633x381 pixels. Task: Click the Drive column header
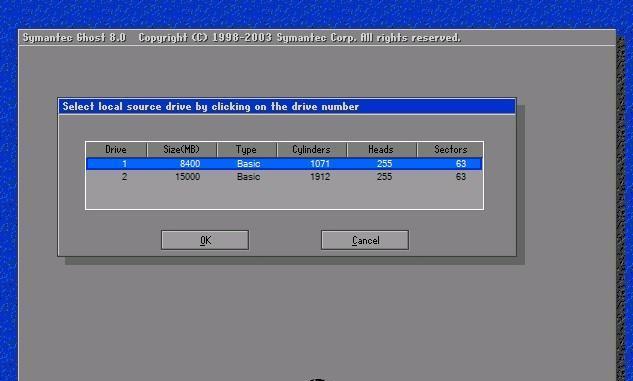click(116, 150)
